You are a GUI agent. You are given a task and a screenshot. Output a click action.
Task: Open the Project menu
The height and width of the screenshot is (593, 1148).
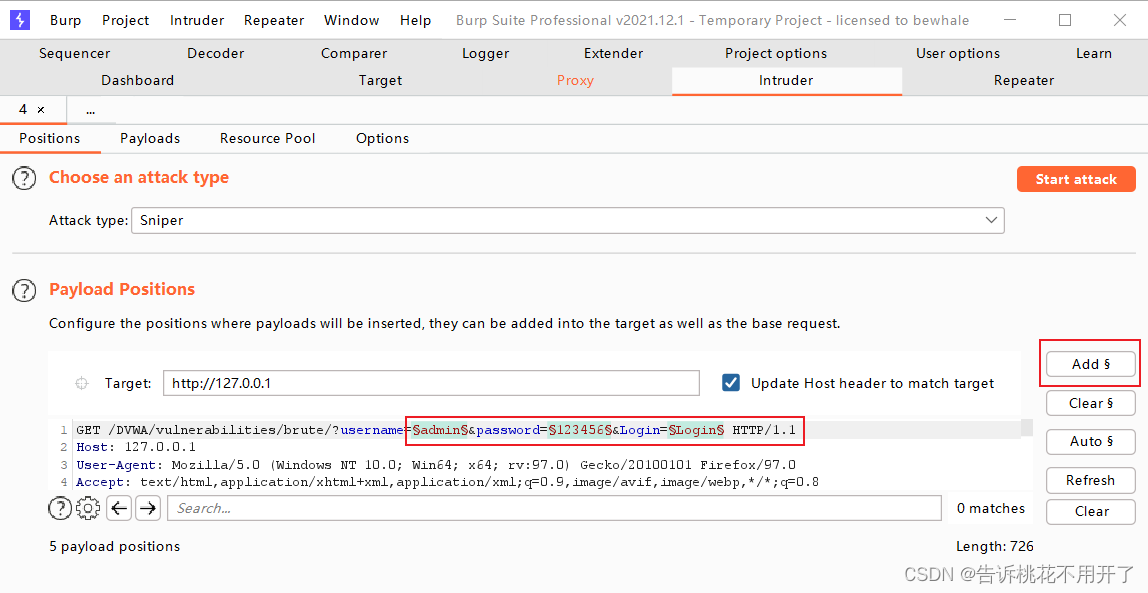(x=126, y=20)
